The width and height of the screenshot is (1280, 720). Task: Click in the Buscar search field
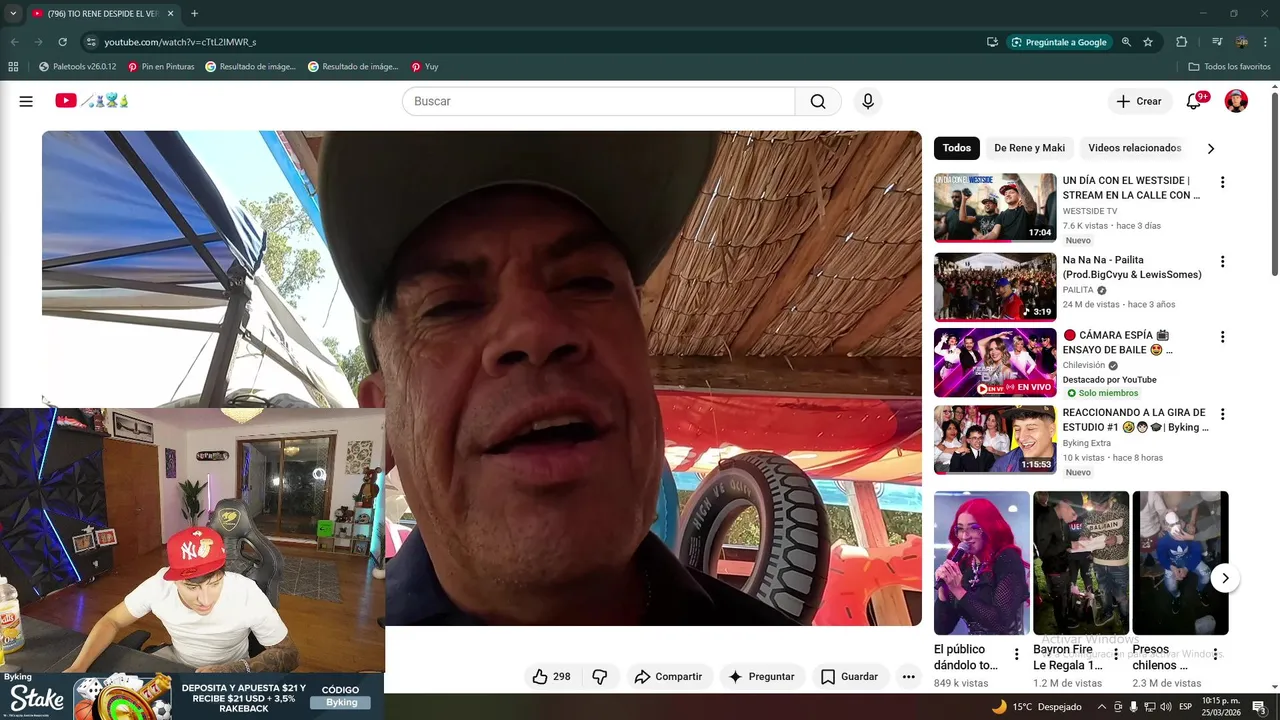598,101
